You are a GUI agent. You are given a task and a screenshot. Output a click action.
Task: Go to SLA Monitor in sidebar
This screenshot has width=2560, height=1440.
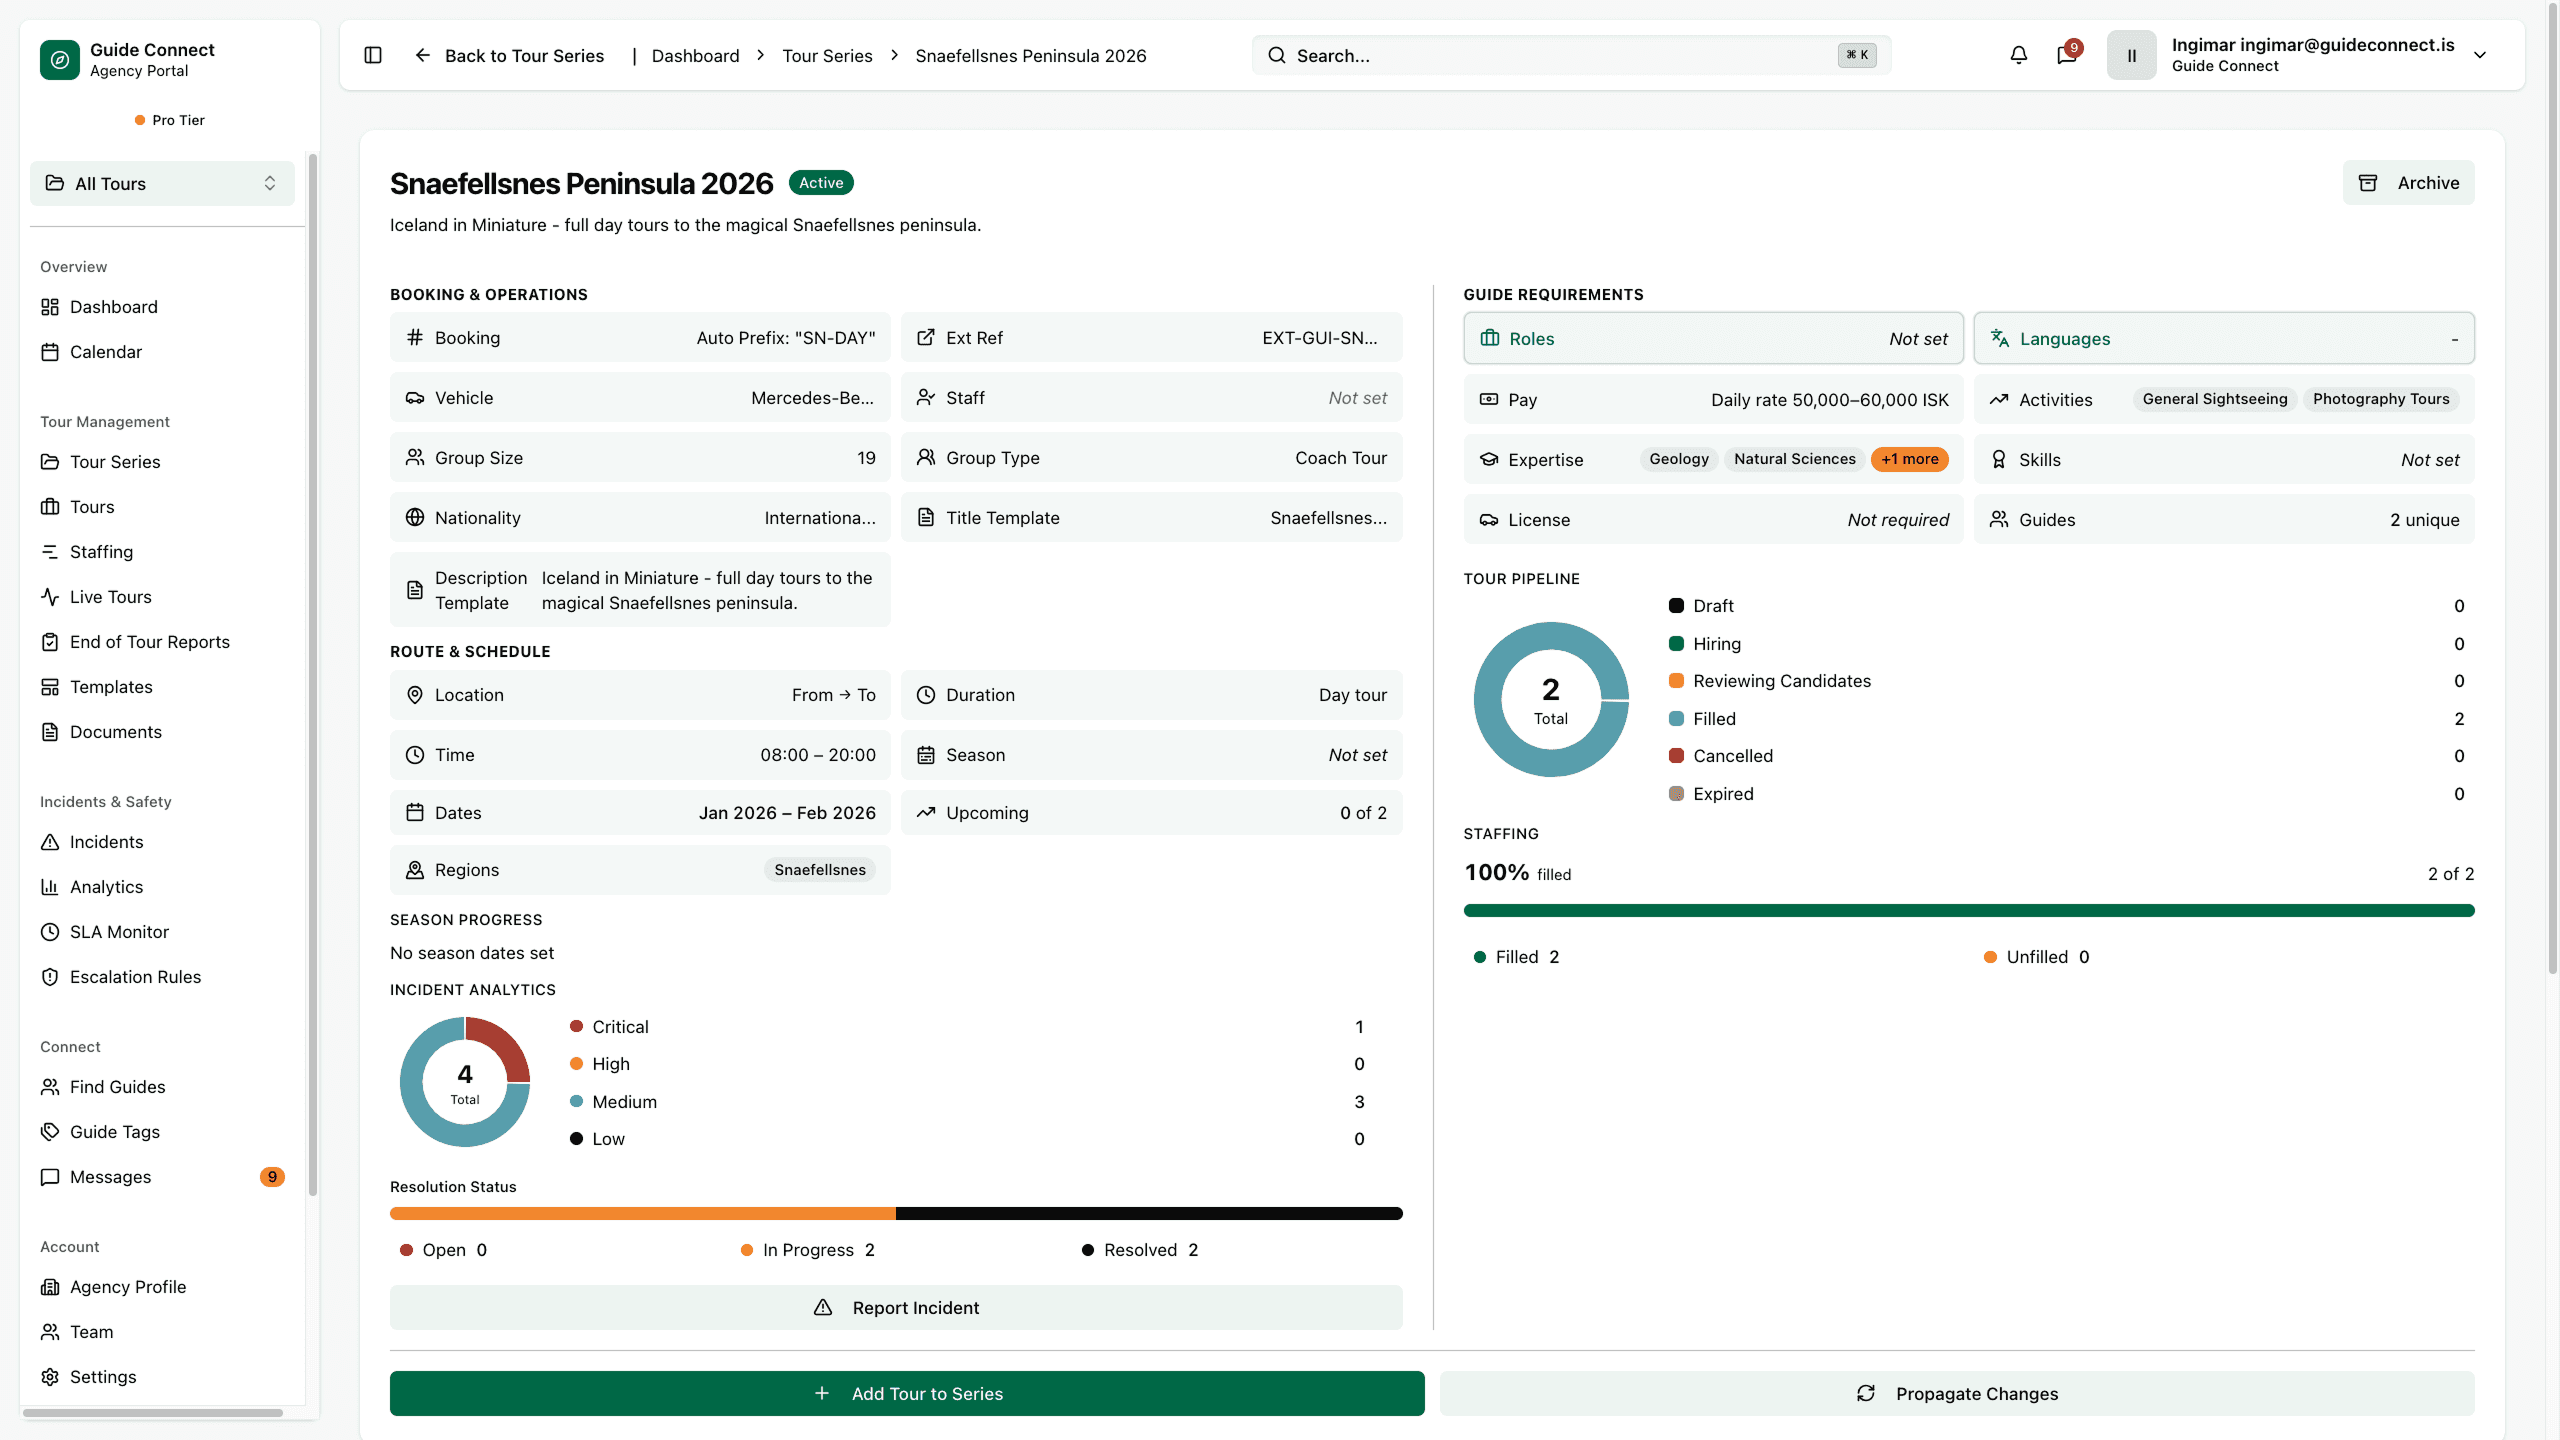tap(119, 931)
